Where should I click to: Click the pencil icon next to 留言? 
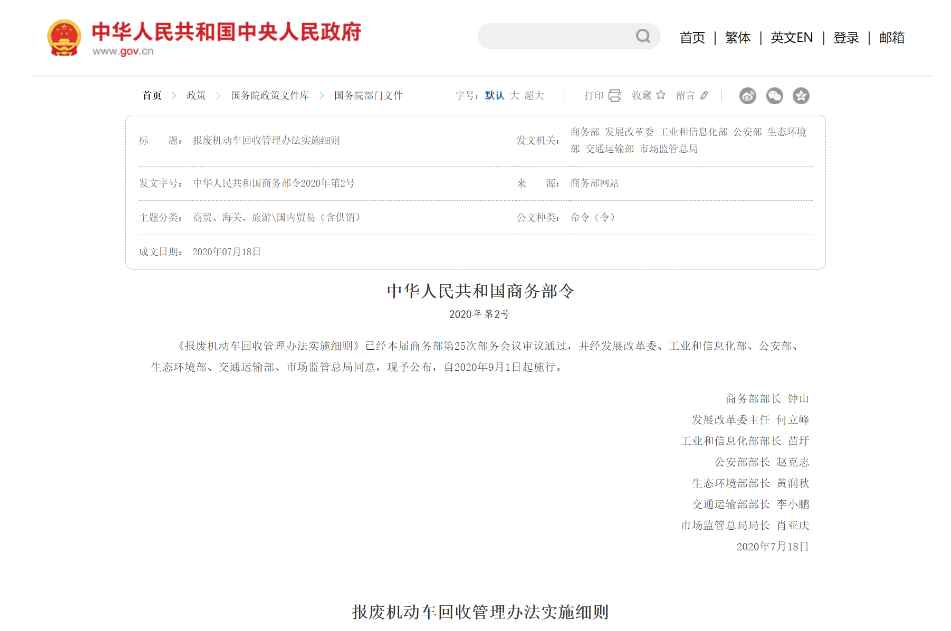pyautogui.click(x=704, y=96)
